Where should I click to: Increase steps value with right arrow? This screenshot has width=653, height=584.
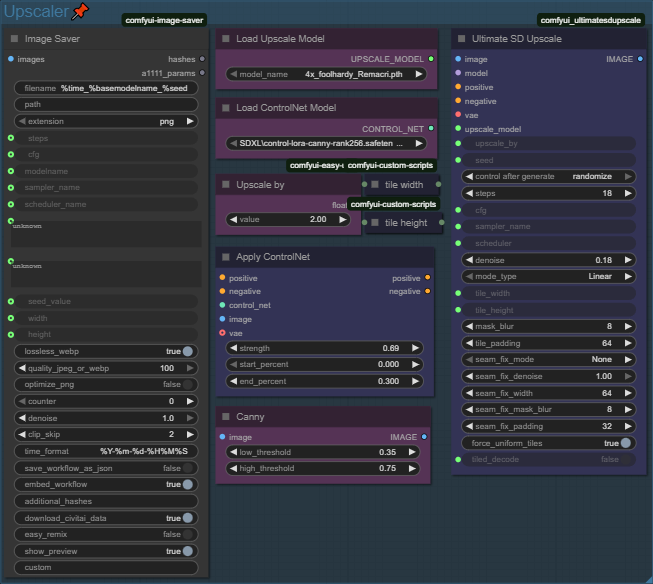tap(628, 193)
